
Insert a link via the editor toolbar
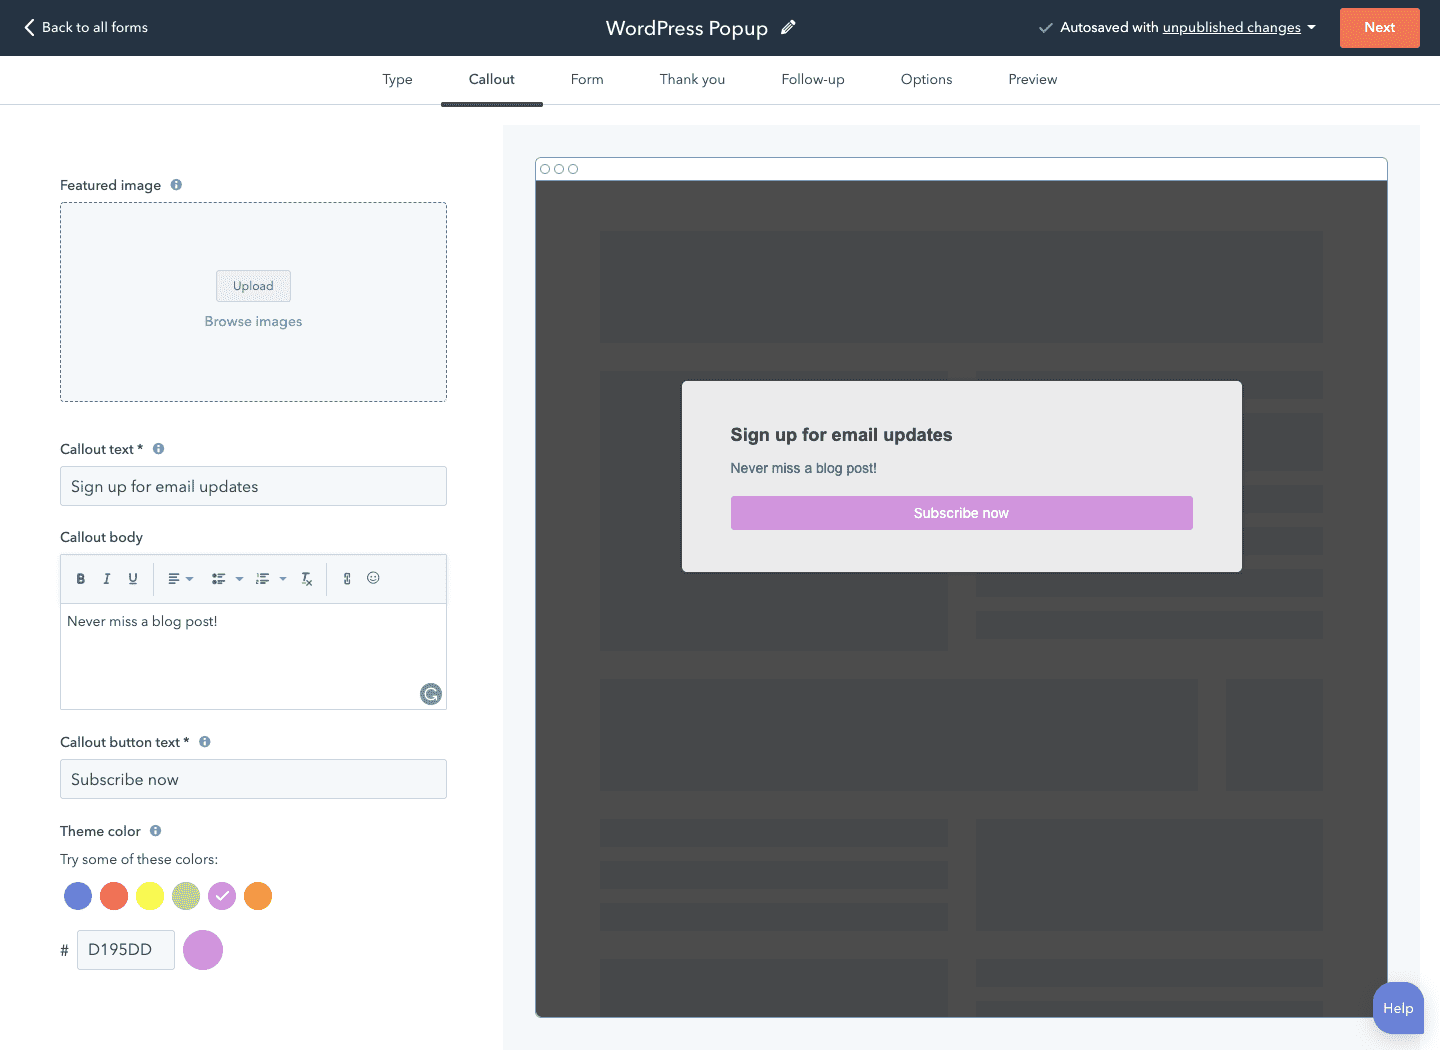click(347, 579)
